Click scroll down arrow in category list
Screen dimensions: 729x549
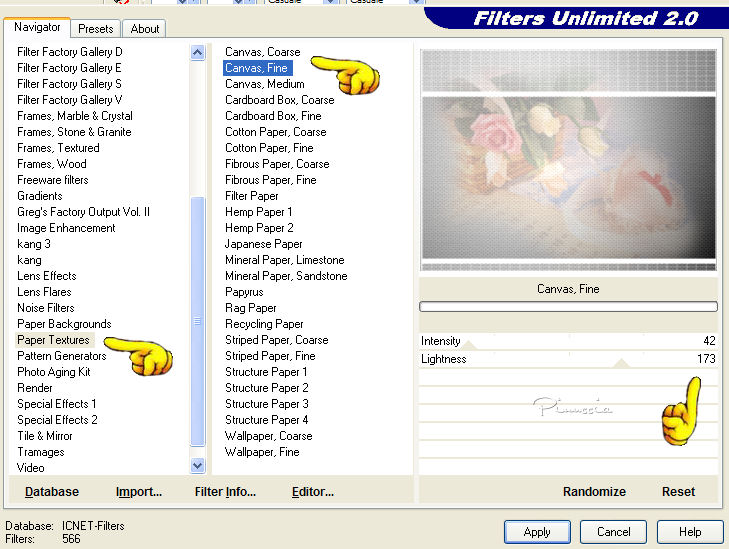[x=198, y=465]
